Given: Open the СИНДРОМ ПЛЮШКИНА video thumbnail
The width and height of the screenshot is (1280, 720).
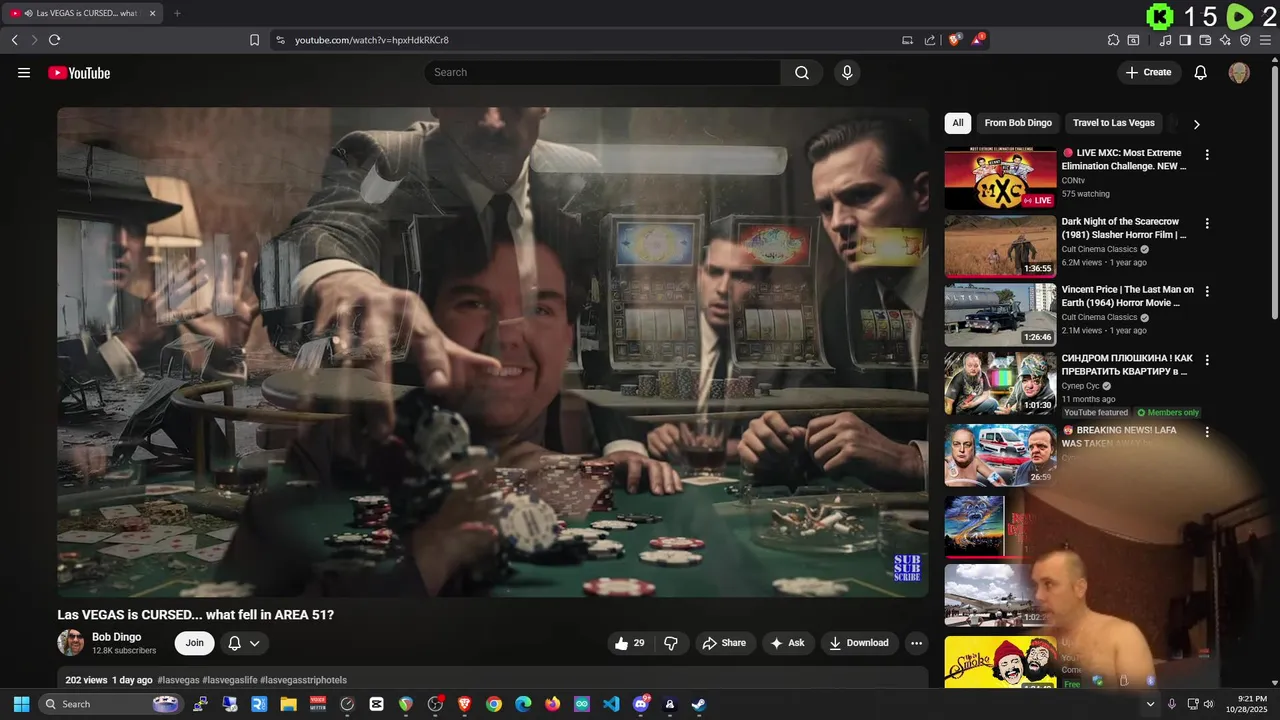Looking at the screenshot, I should tap(1000, 383).
